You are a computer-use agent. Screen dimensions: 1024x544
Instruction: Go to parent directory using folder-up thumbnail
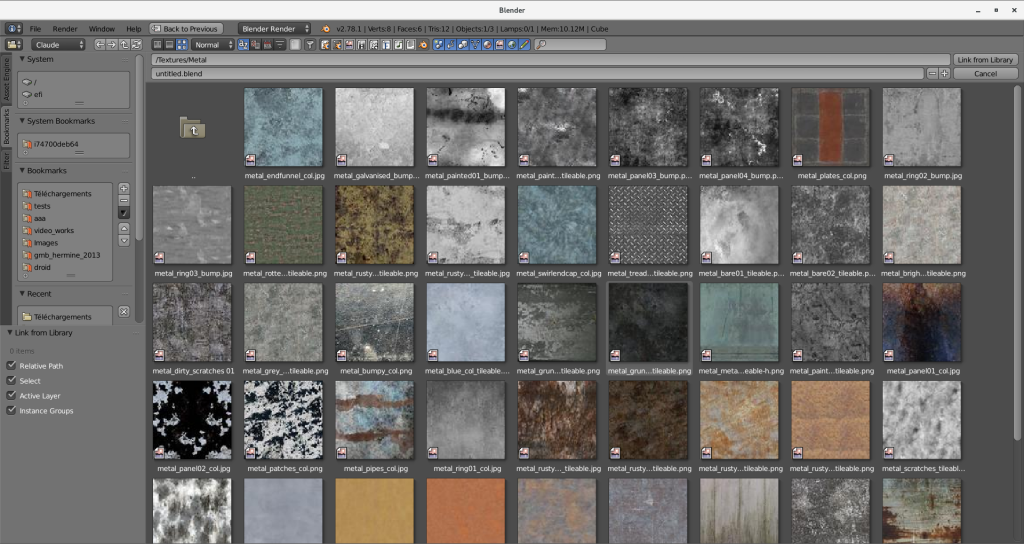click(192, 127)
